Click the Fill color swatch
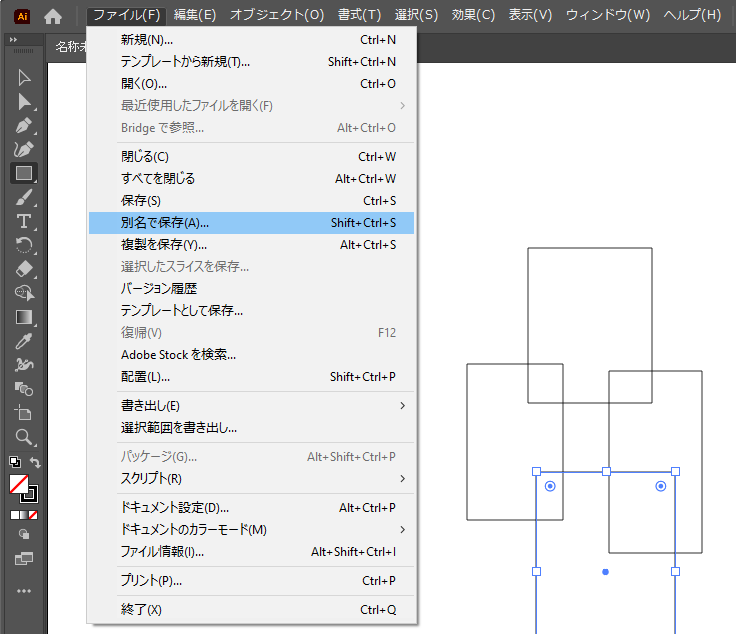The height and width of the screenshot is (634, 736). coord(18,484)
